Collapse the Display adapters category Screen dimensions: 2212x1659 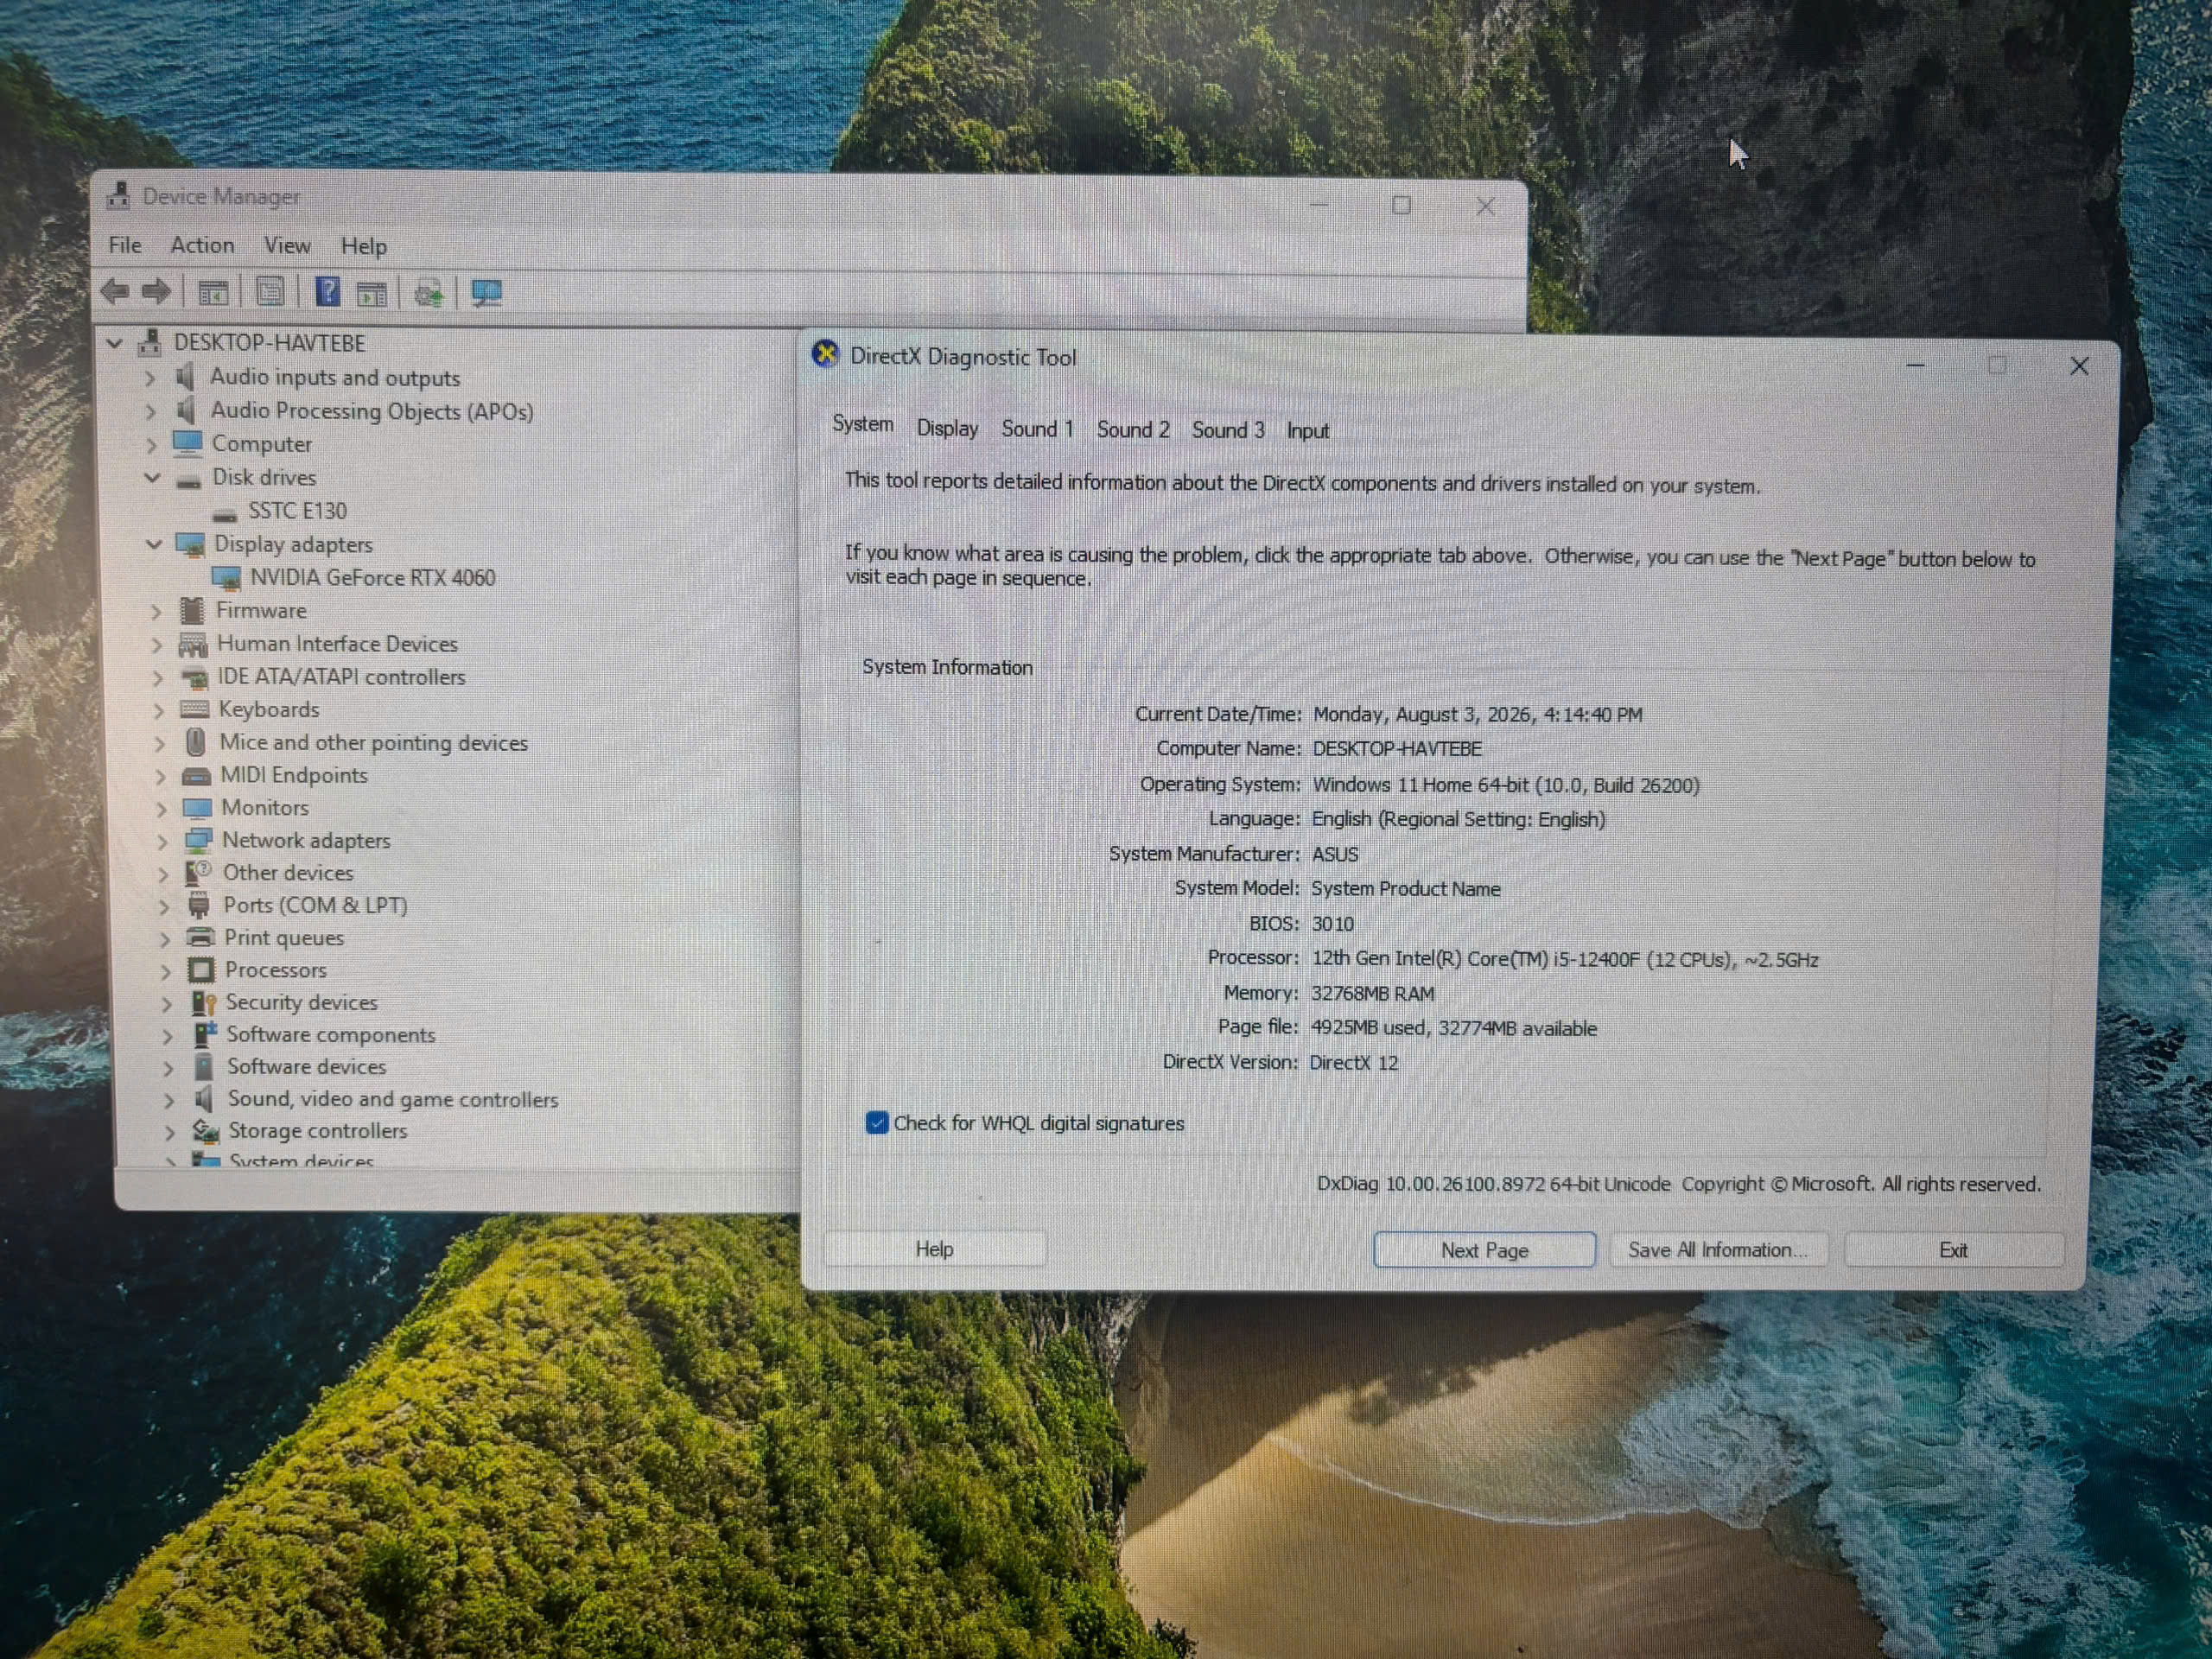click(x=154, y=544)
